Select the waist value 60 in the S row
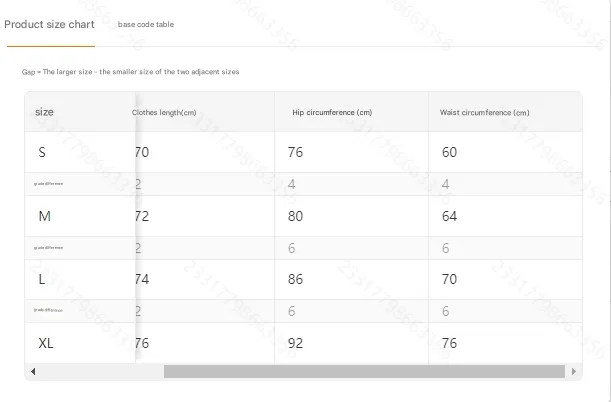The height and width of the screenshot is (402, 611). click(449, 153)
